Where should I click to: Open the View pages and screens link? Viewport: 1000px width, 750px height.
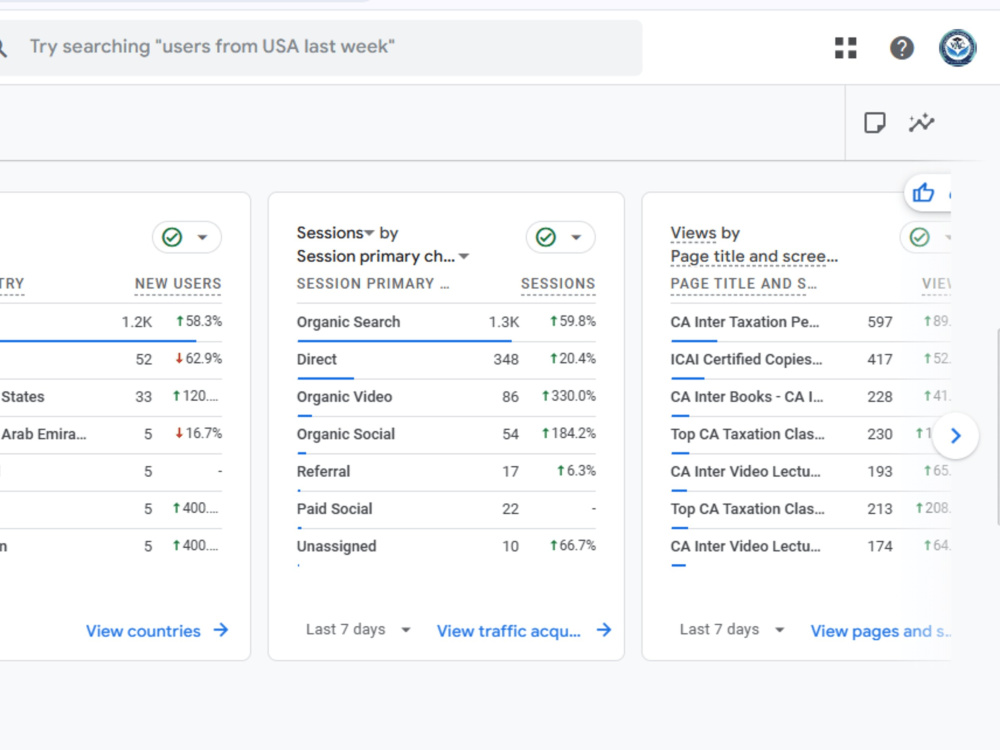click(x=880, y=631)
